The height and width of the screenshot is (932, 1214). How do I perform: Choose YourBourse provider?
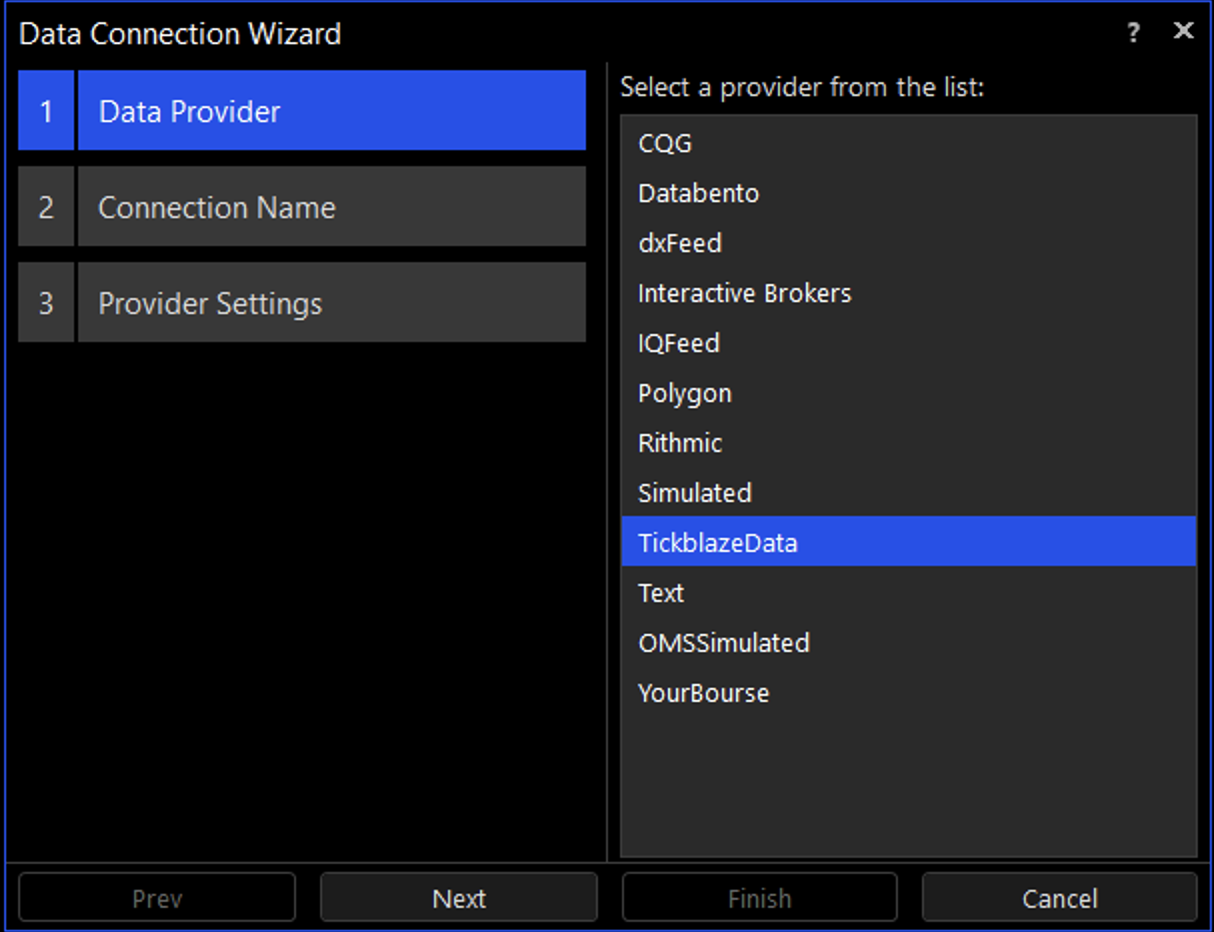[908, 693]
